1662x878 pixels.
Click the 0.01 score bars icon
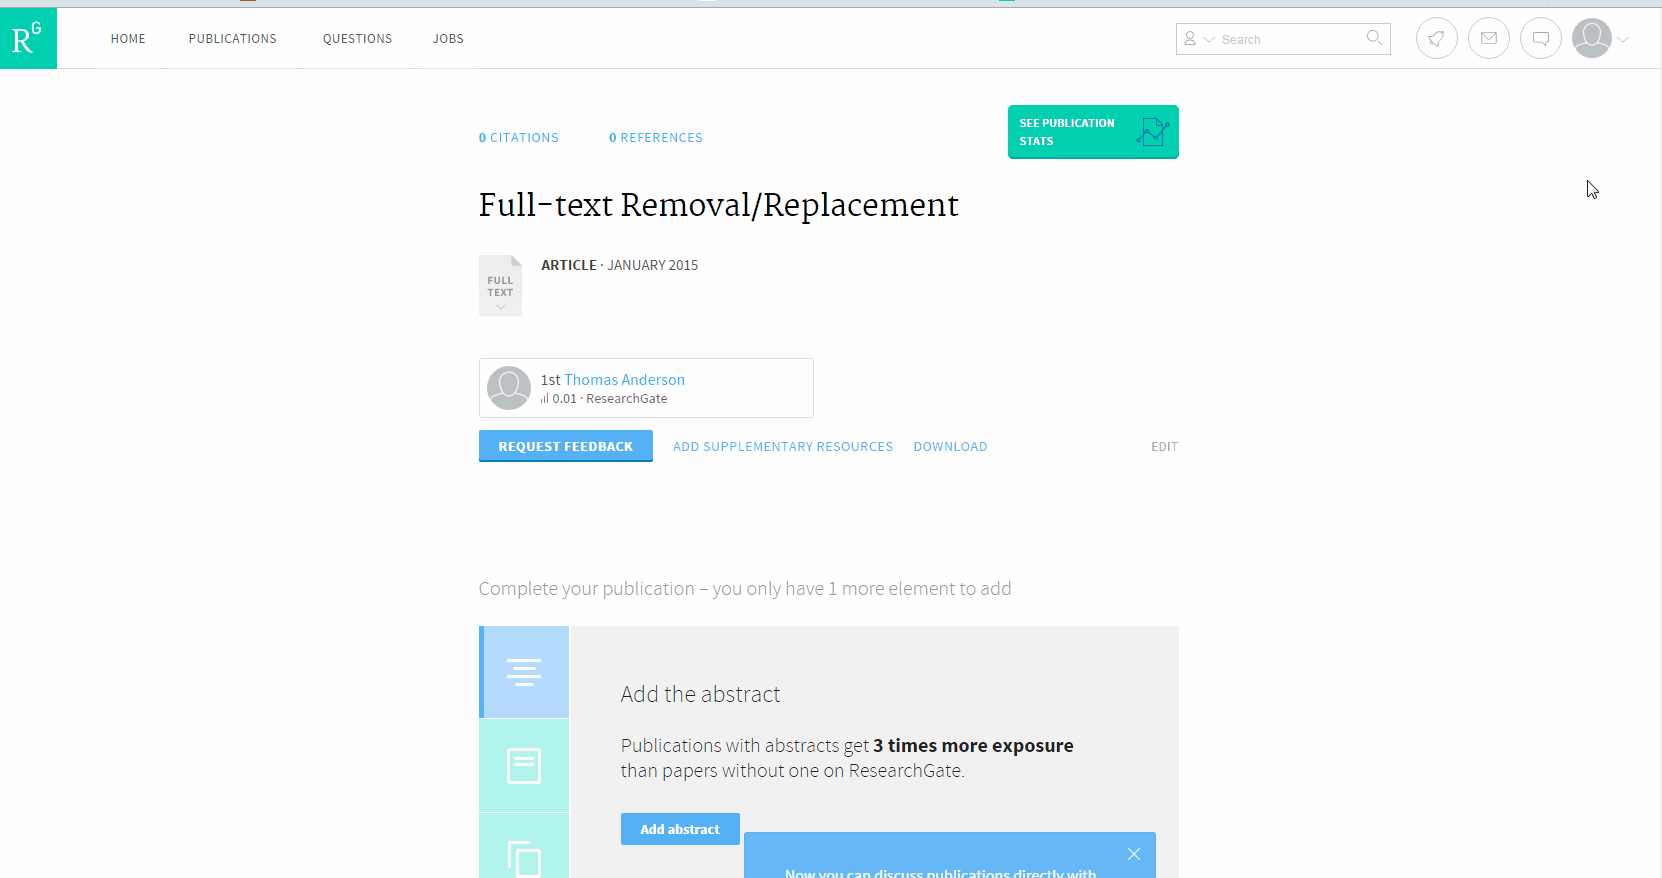[545, 399]
